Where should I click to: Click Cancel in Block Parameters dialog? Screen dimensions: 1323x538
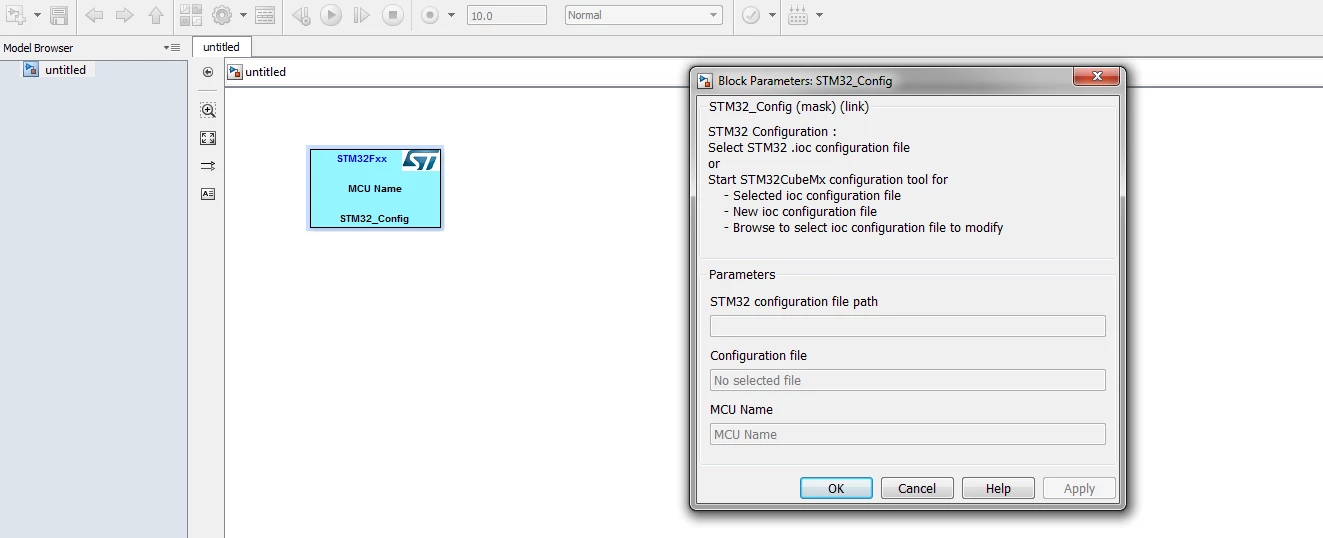tap(917, 488)
